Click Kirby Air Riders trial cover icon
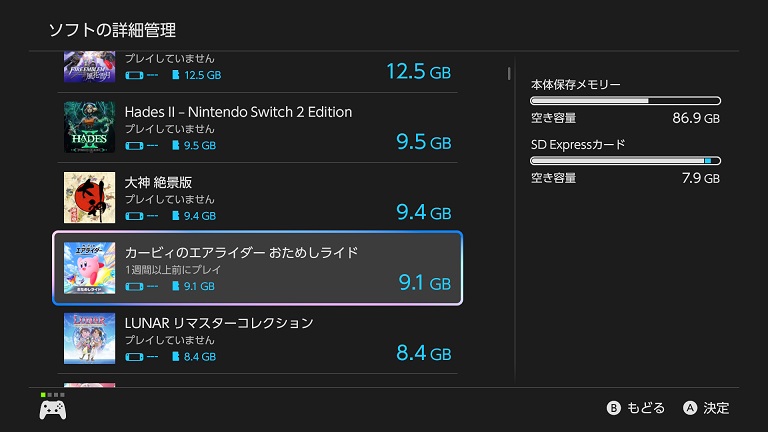Viewport: 768px width, 432px height. [90, 268]
